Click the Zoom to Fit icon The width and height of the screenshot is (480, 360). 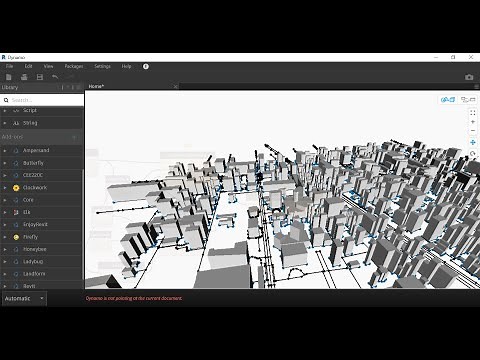pyautogui.click(x=473, y=113)
